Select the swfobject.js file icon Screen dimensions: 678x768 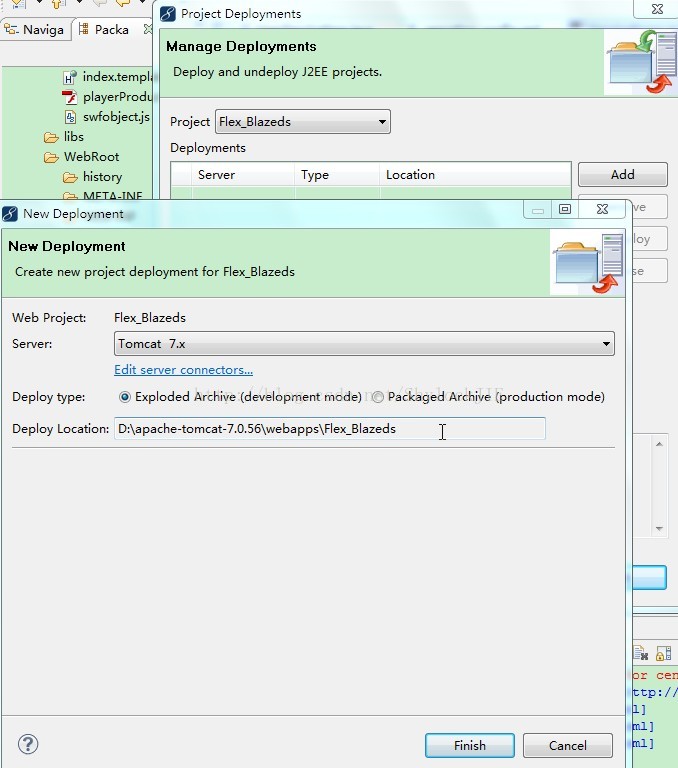(70, 117)
